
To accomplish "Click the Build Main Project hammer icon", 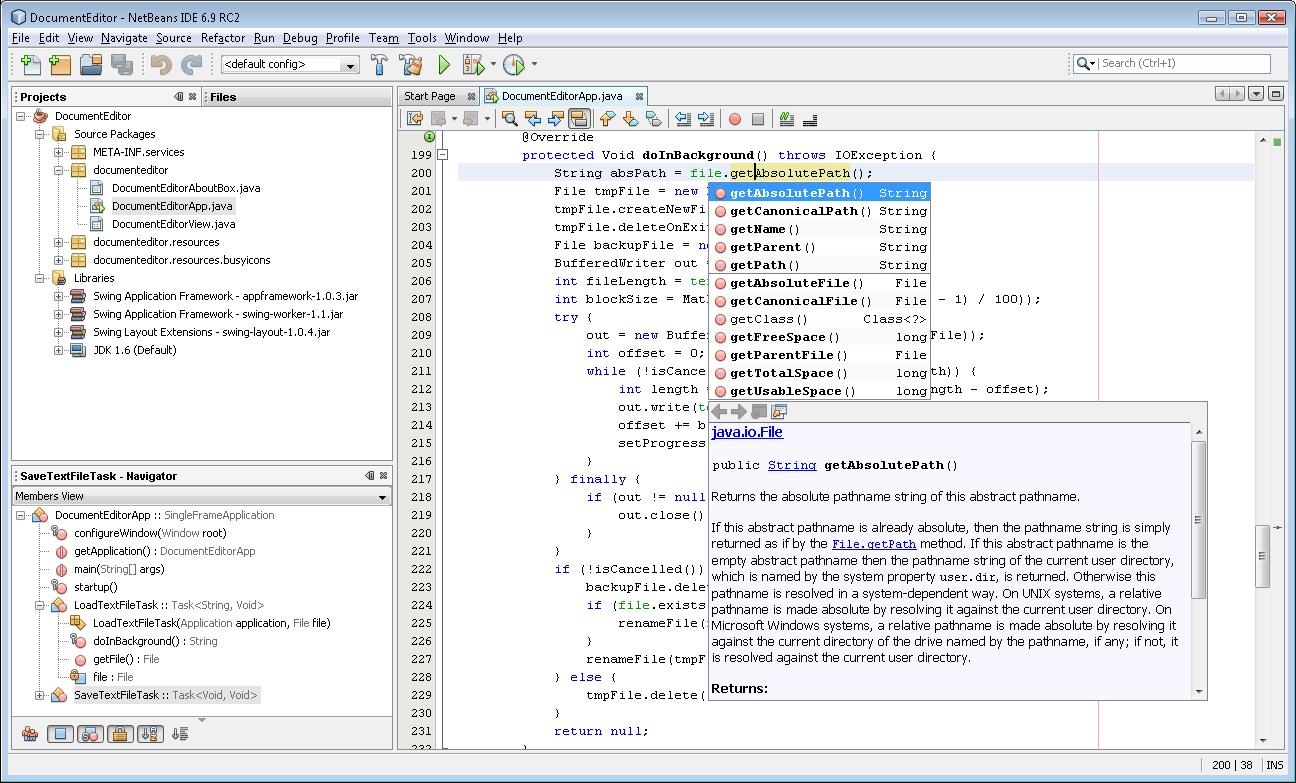I will tap(379, 65).
